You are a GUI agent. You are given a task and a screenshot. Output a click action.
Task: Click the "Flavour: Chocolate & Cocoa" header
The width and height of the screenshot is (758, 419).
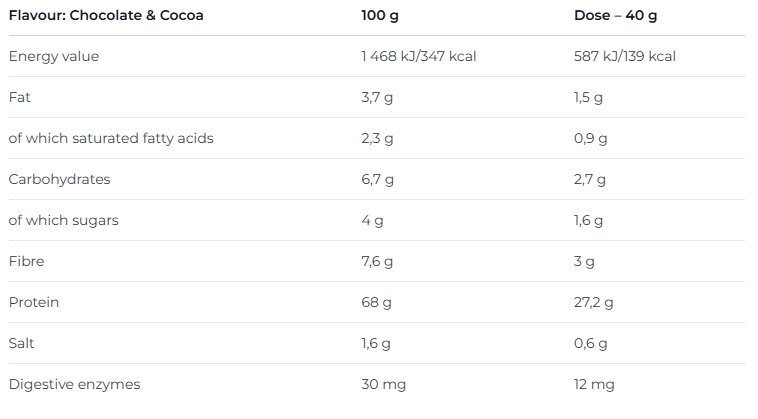click(106, 15)
